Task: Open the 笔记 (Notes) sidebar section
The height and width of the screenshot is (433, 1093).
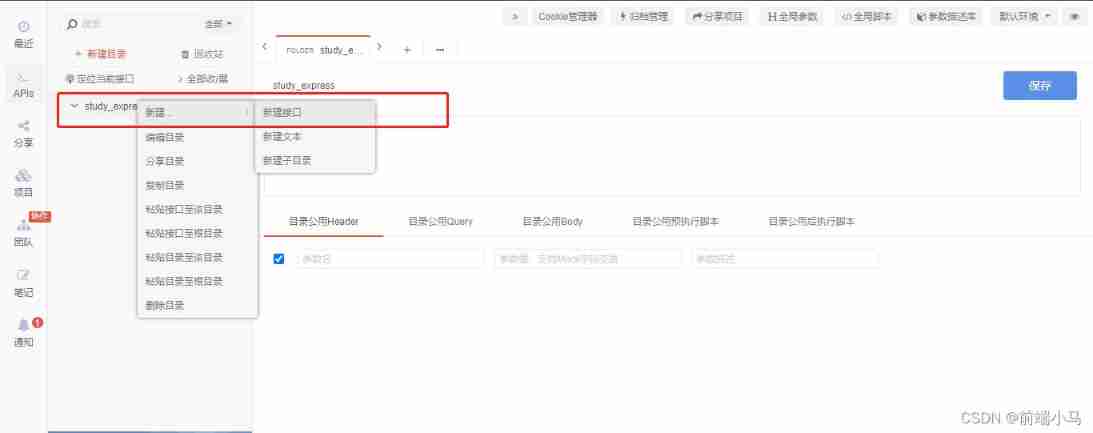Action: tap(24, 283)
